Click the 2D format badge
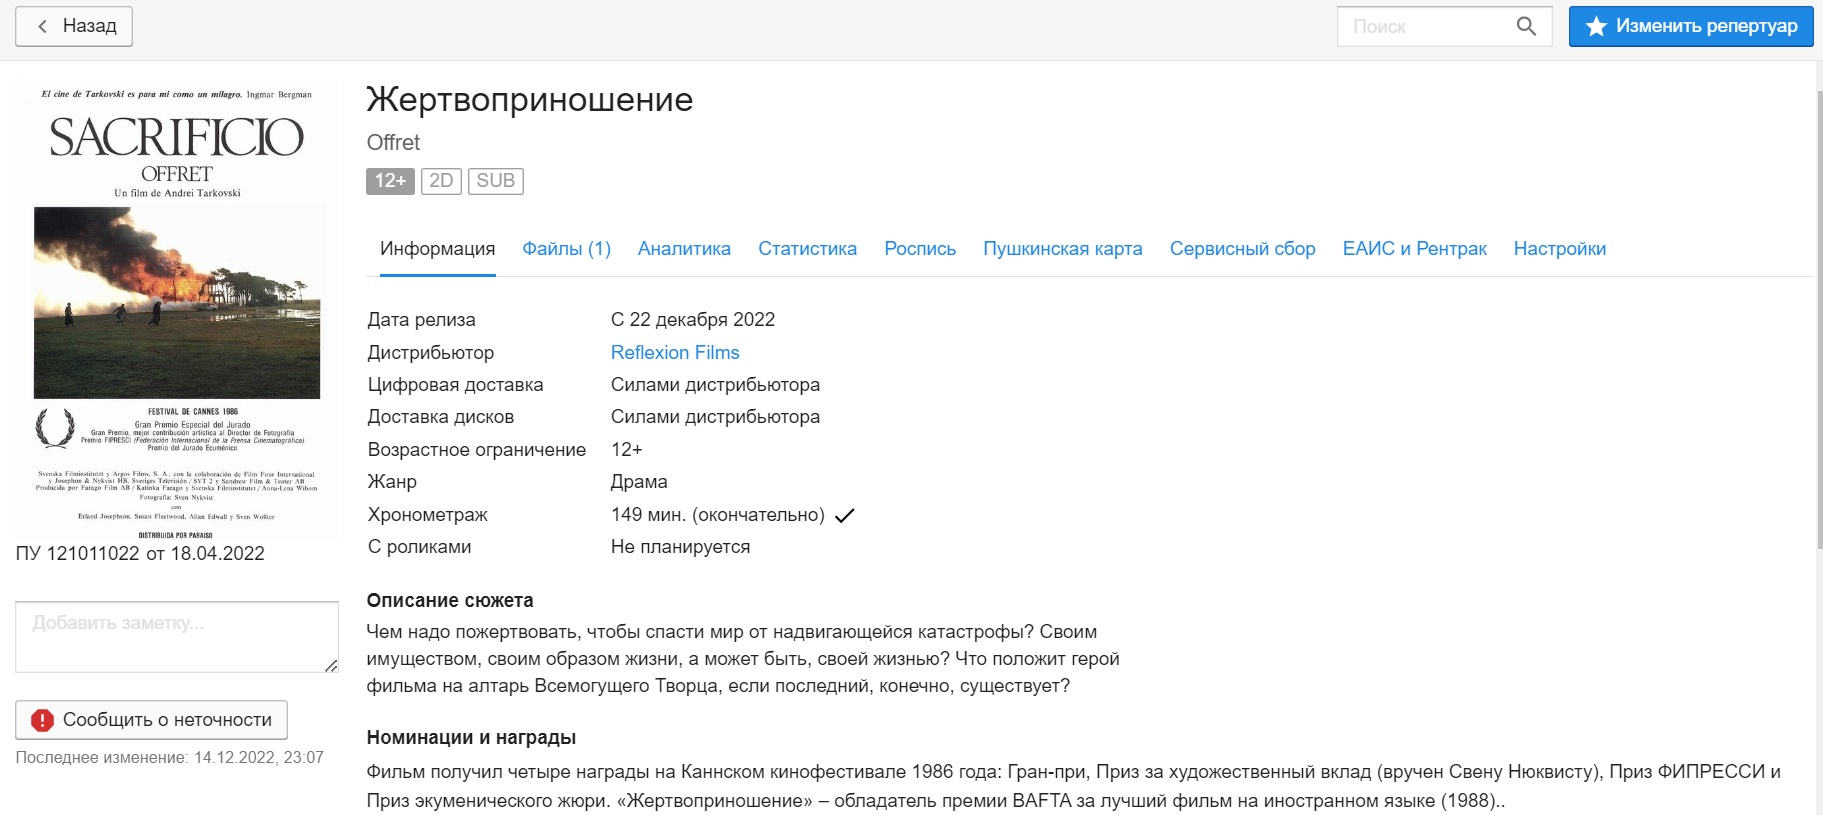1823x815 pixels. pos(441,181)
